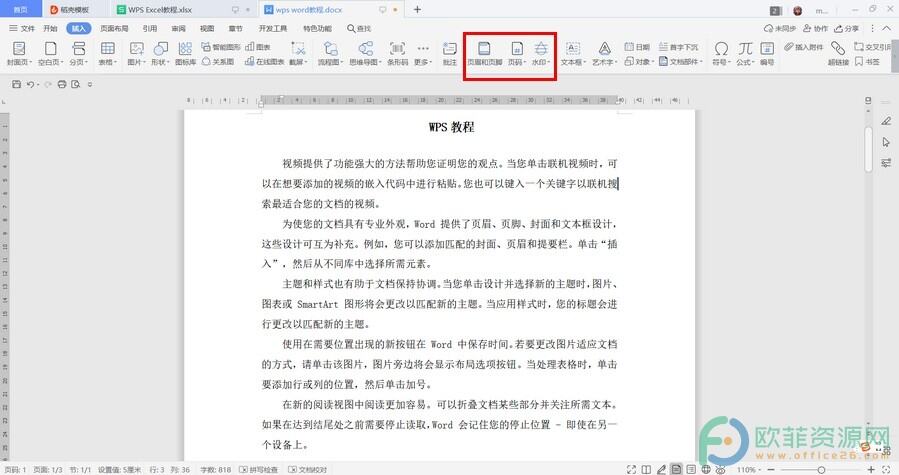The height and width of the screenshot is (475, 899).
Task: Open the 思维导图 mind map tool
Action: coord(366,53)
